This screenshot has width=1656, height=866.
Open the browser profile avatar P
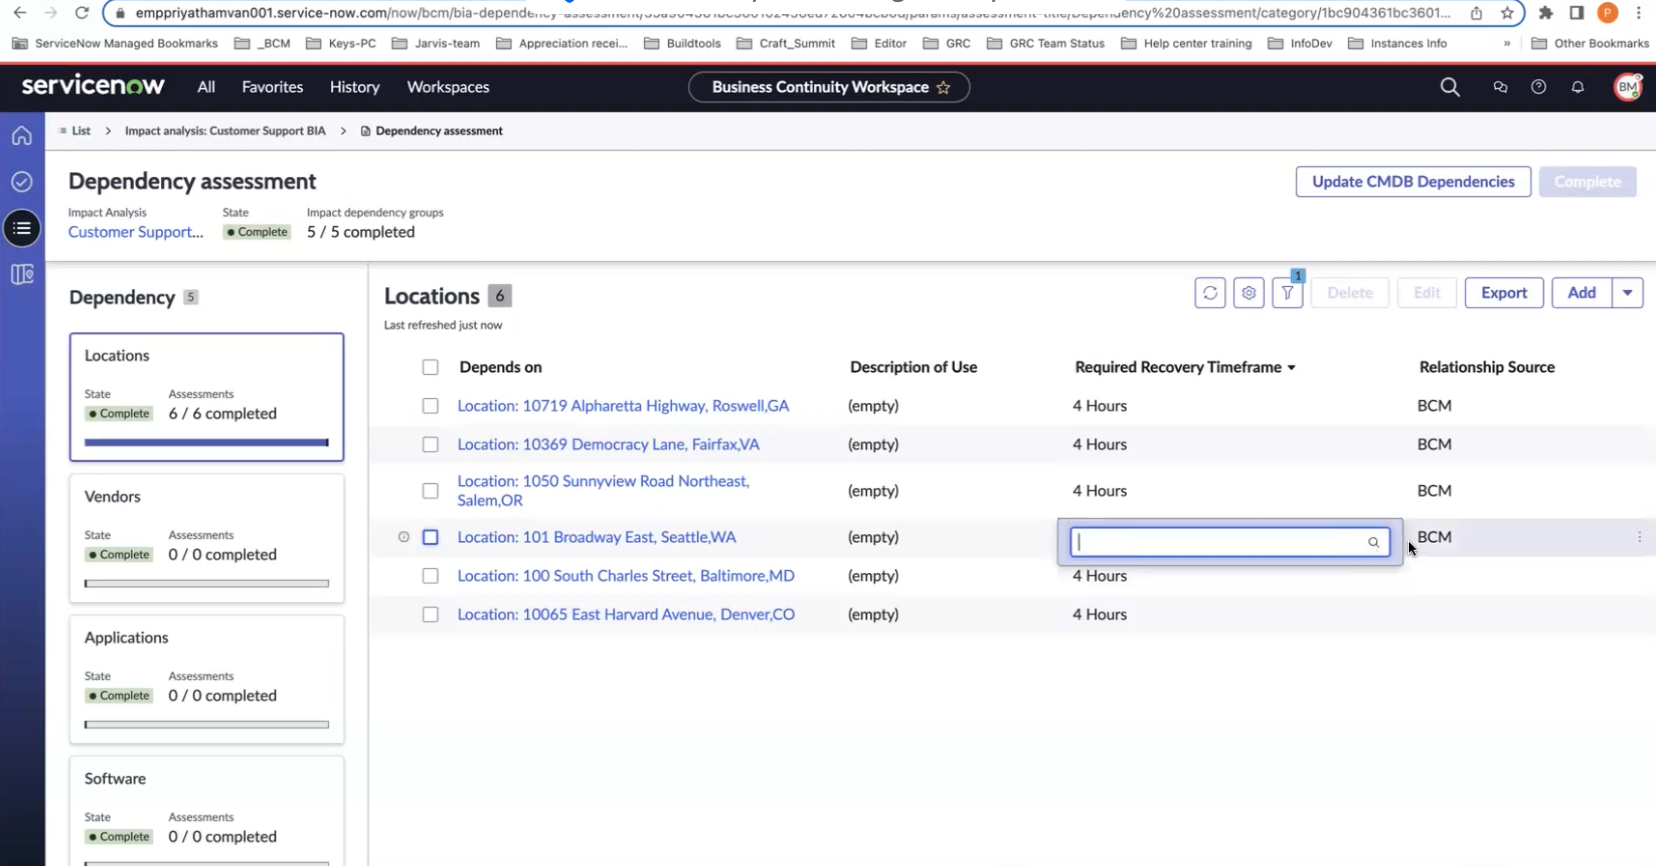(x=1607, y=13)
